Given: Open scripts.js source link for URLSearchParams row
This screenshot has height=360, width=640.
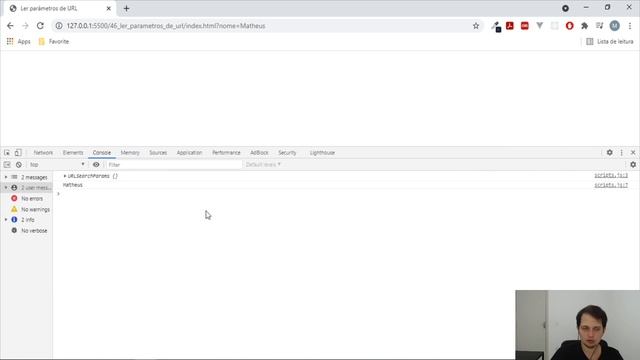Looking at the screenshot, I should point(611,176).
